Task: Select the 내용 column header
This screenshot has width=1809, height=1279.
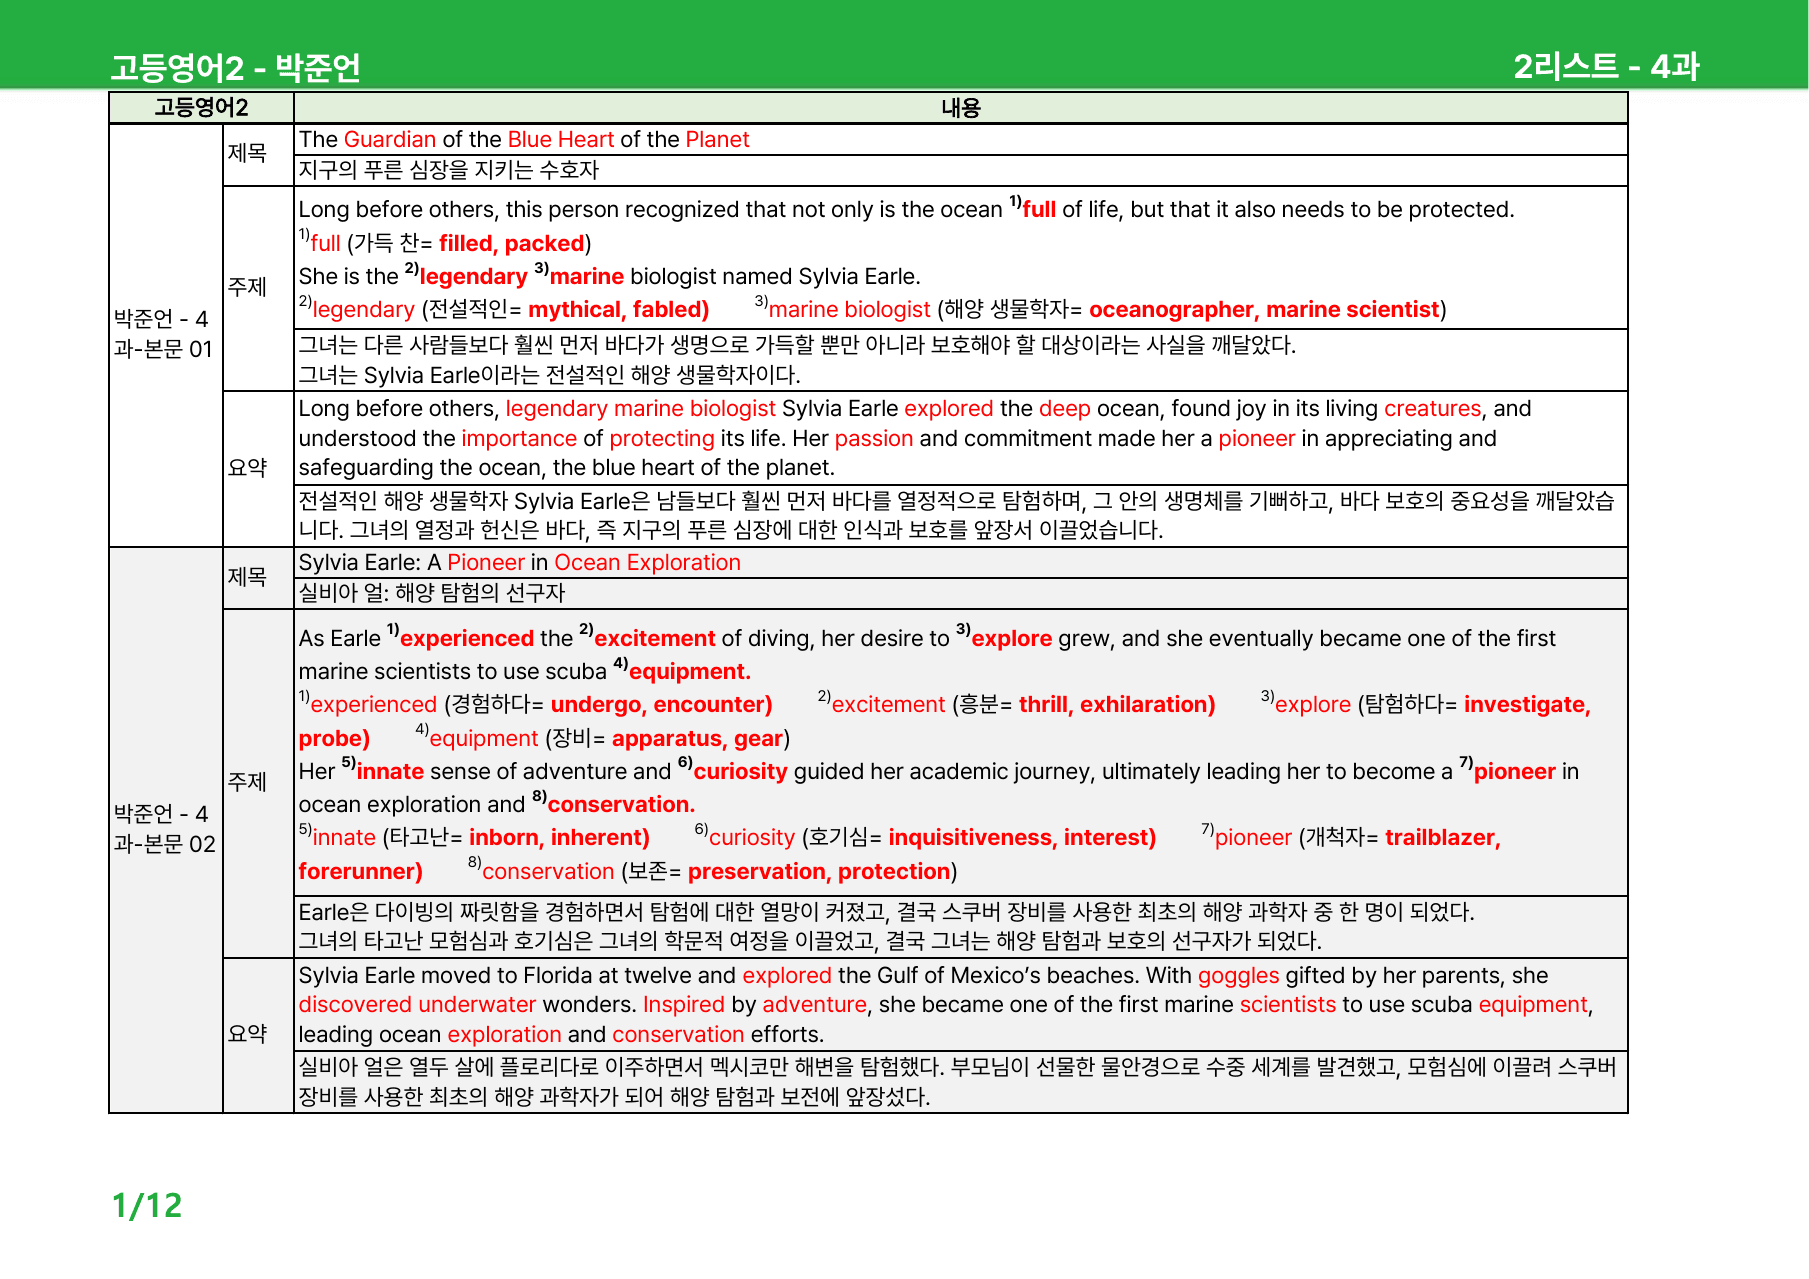Action: pos(961,108)
